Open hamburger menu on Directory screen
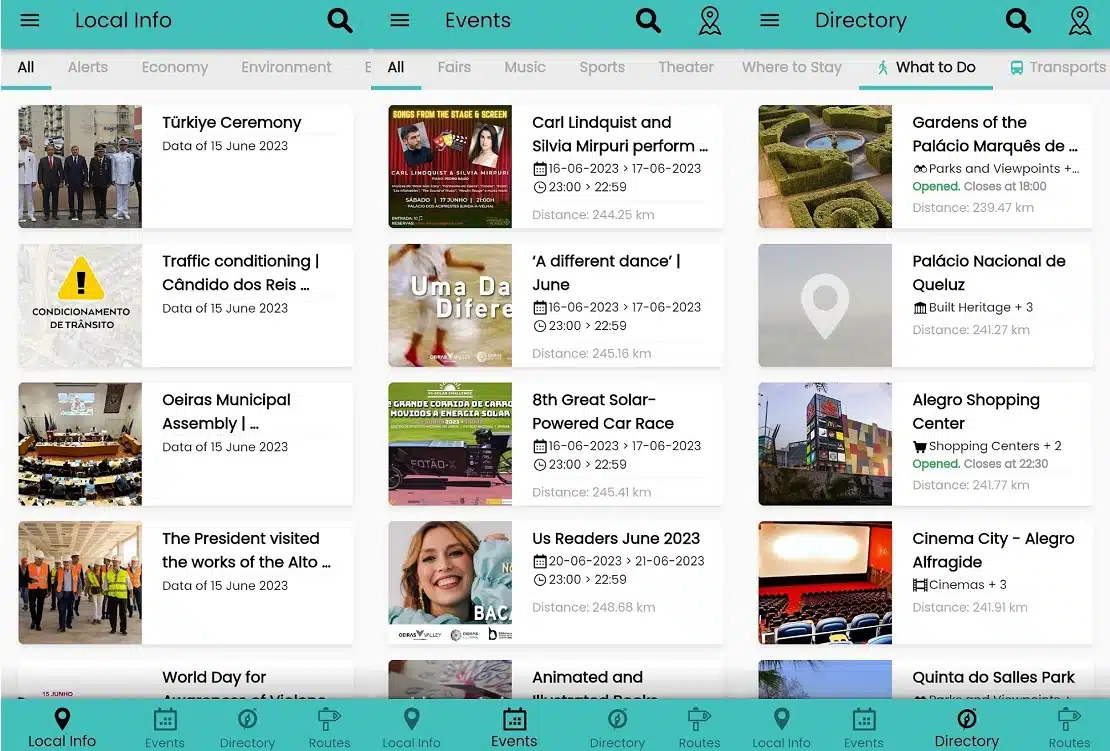 [x=769, y=20]
